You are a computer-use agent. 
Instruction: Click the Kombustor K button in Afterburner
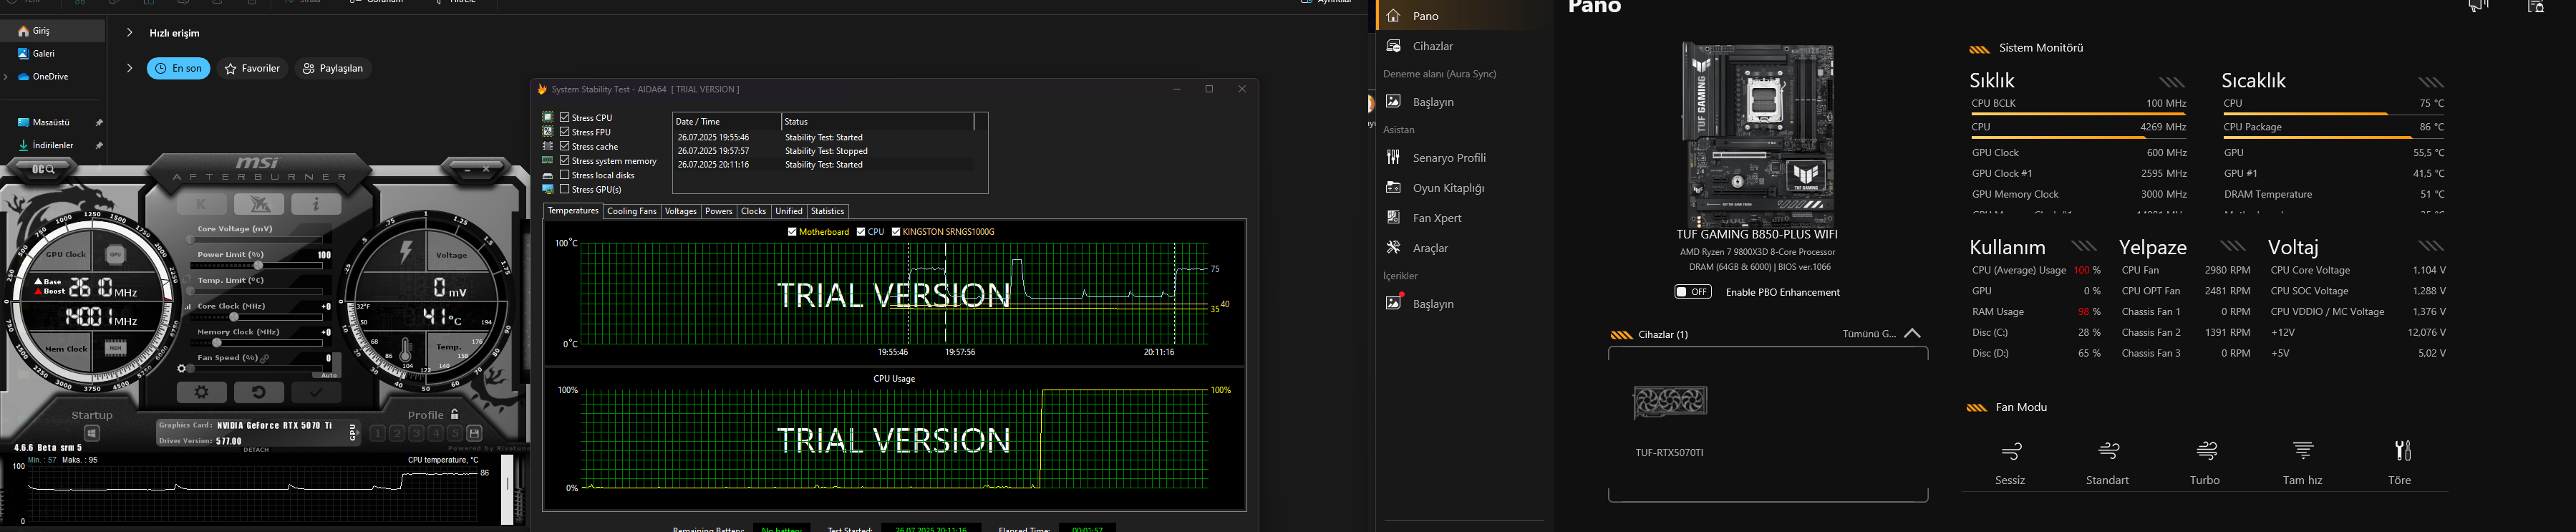pos(201,204)
